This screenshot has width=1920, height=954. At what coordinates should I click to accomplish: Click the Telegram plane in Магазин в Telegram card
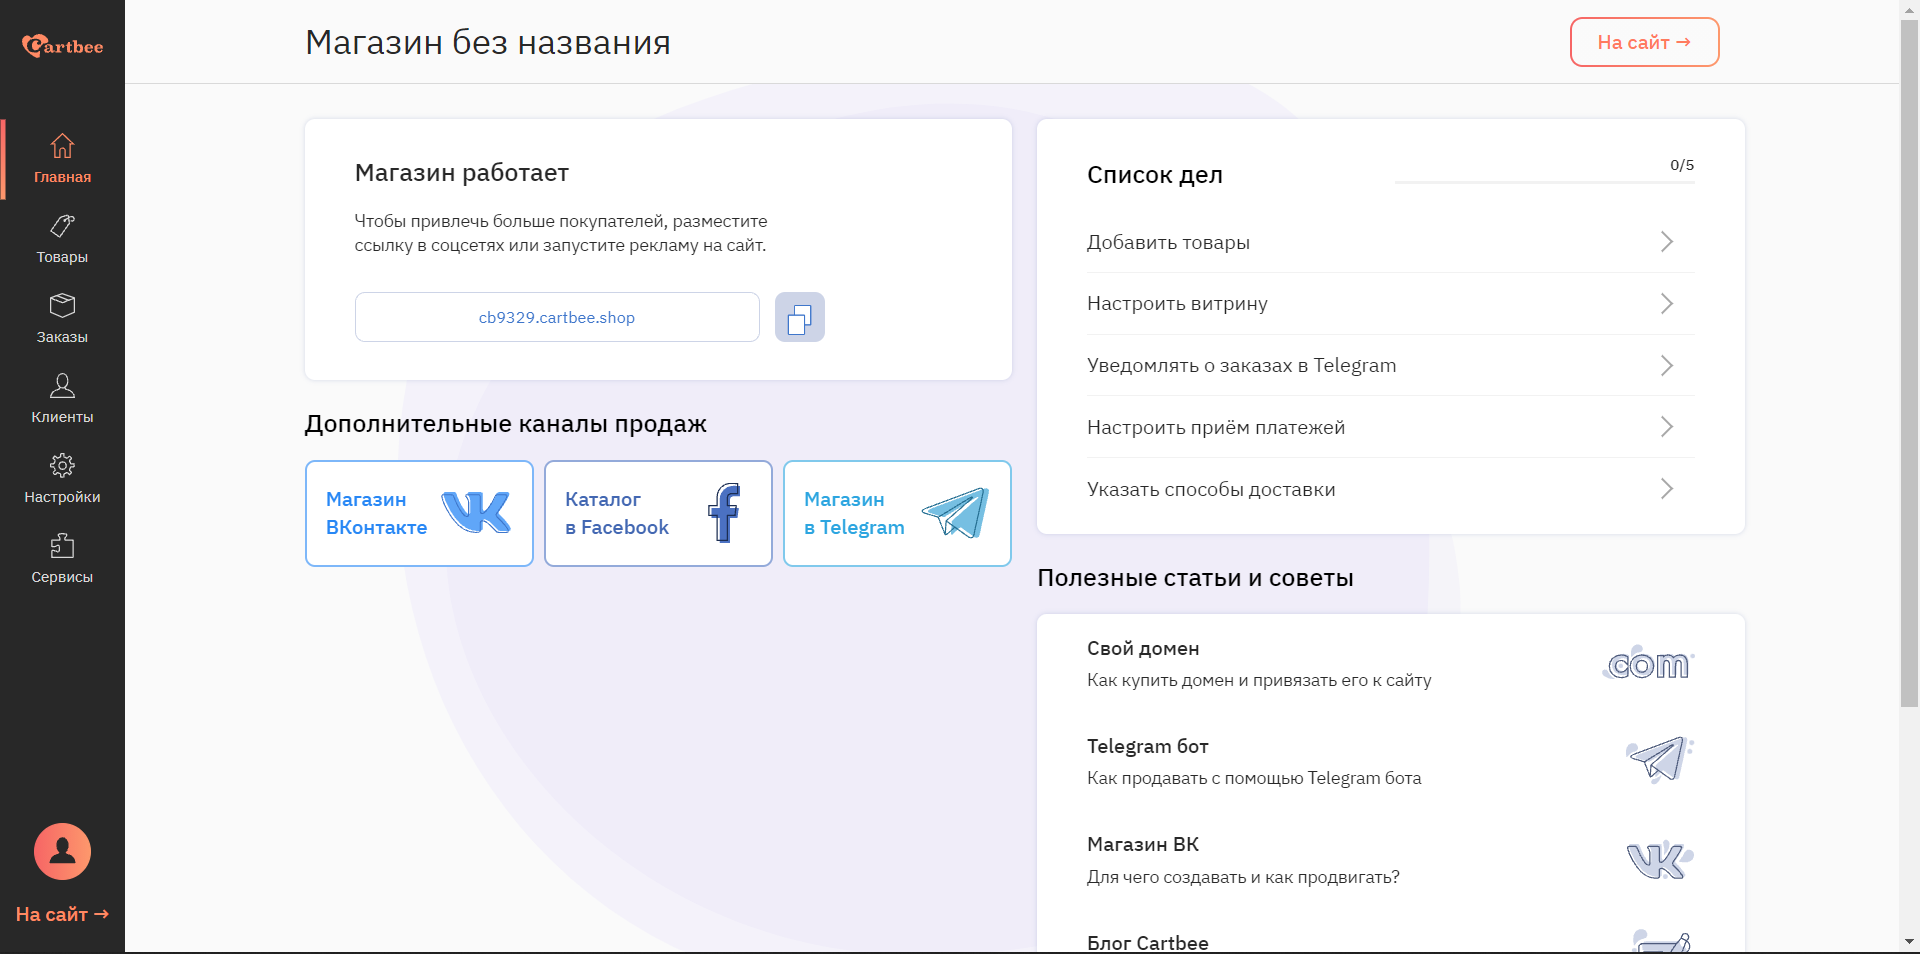click(956, 513)
